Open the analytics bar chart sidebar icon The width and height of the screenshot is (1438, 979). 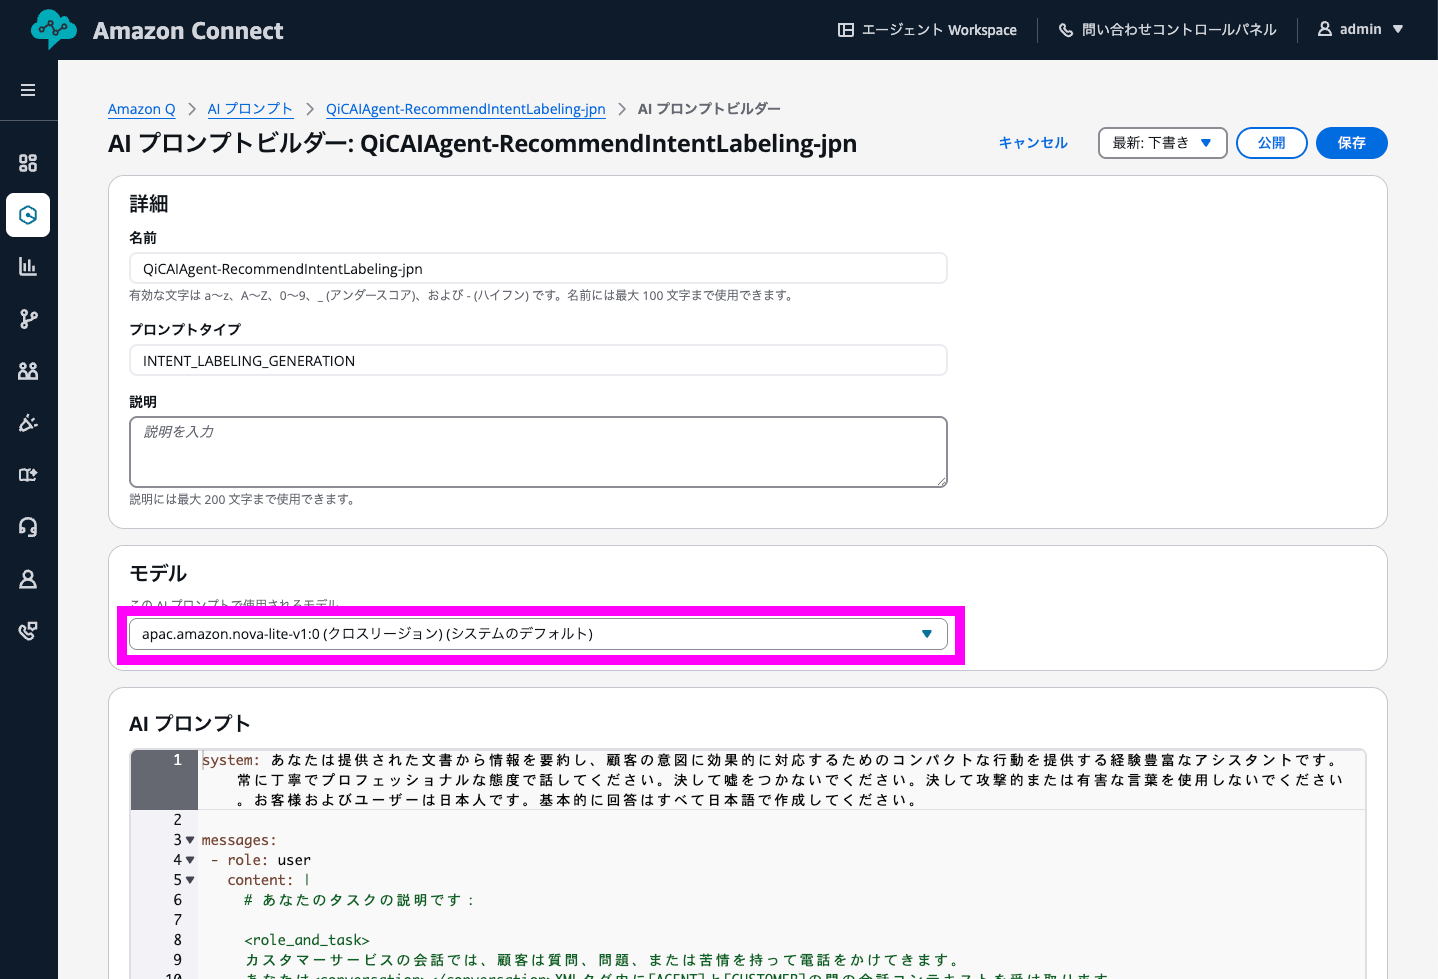[x=28, y=267]
